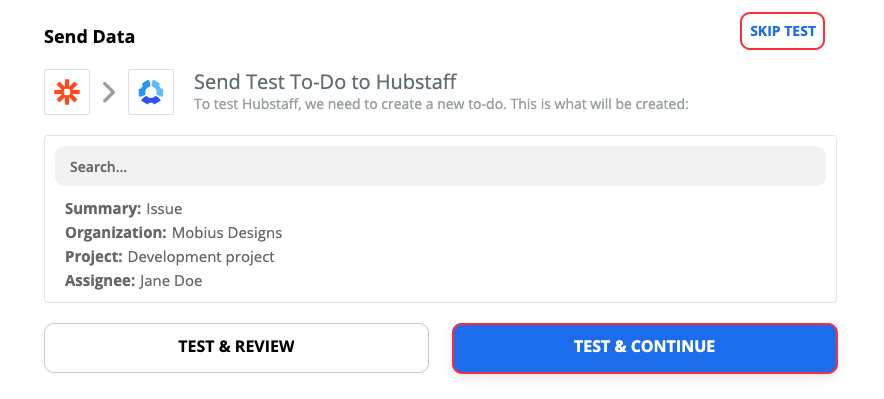The height and width of the screenshot is (399, 884).
Task: Select the Project field label
Action: 94,257
